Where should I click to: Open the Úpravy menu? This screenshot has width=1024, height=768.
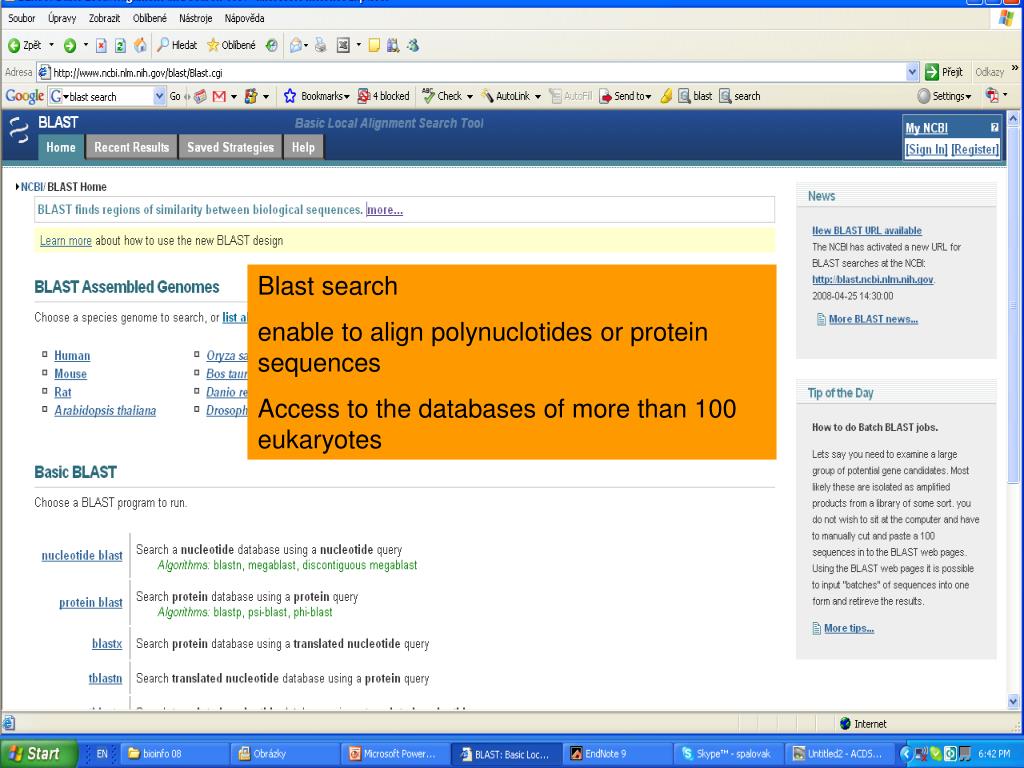(x=62, y=18)
